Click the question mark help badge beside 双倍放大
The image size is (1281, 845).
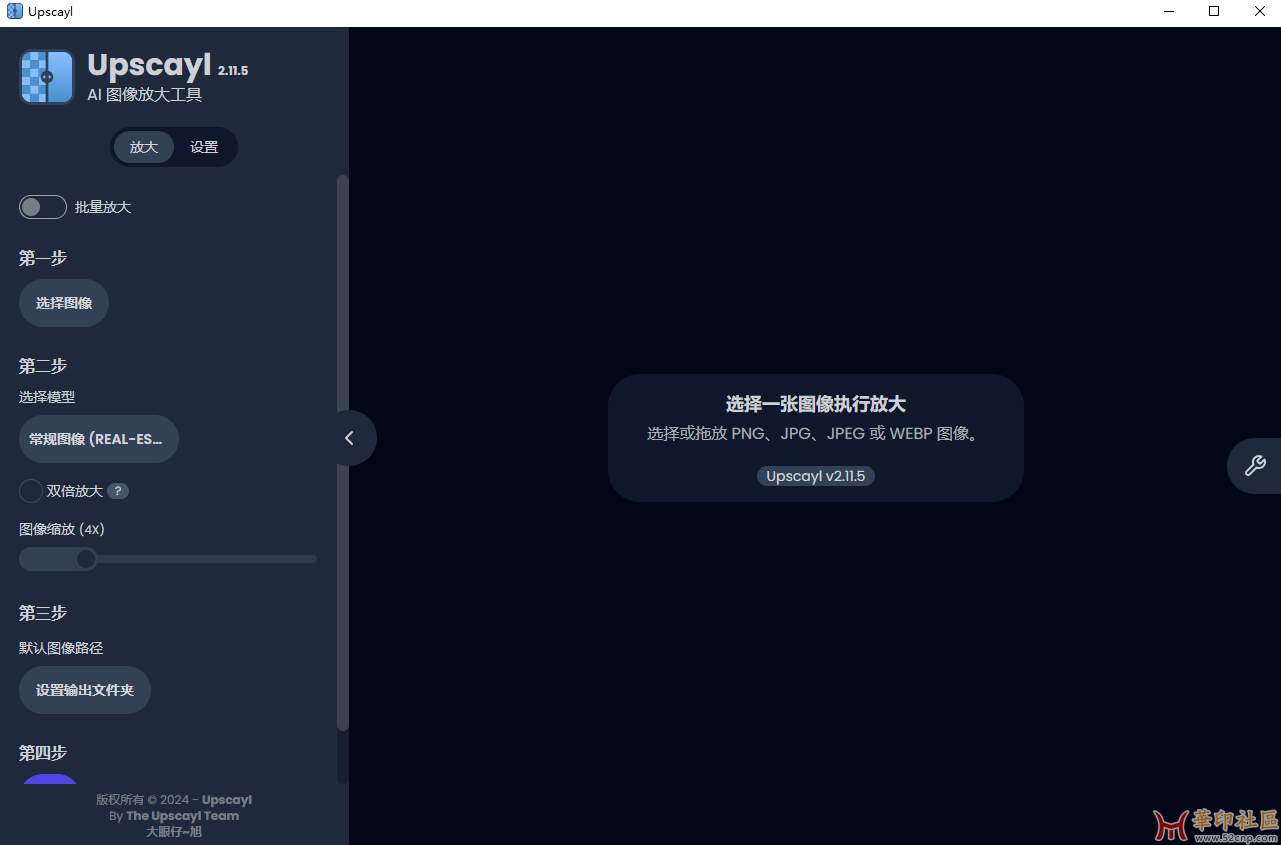118,491
